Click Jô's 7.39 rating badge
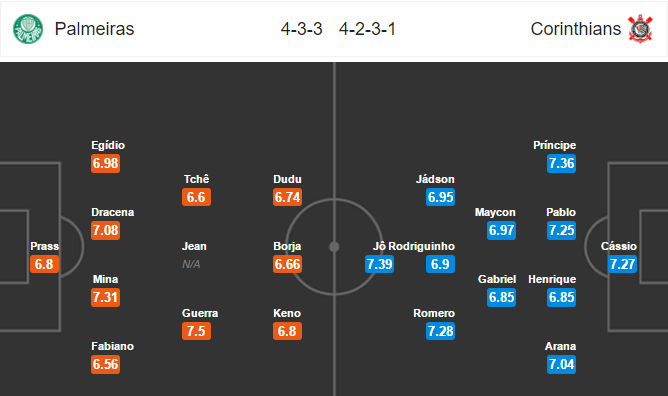The image size is (668, 396). [x=379, y=264]
